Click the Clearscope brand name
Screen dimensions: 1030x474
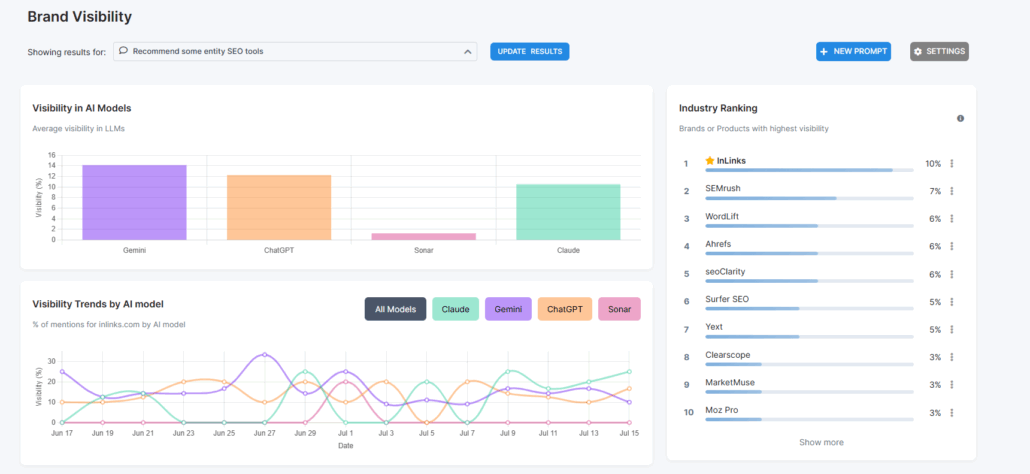727,355
